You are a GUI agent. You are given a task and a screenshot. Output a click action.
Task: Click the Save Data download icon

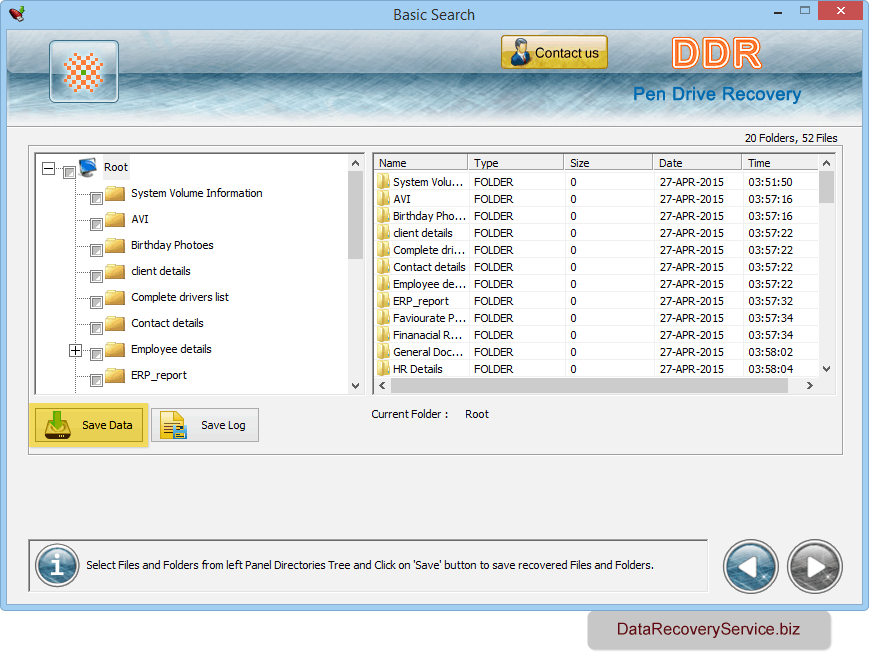[x=58, y=425]
